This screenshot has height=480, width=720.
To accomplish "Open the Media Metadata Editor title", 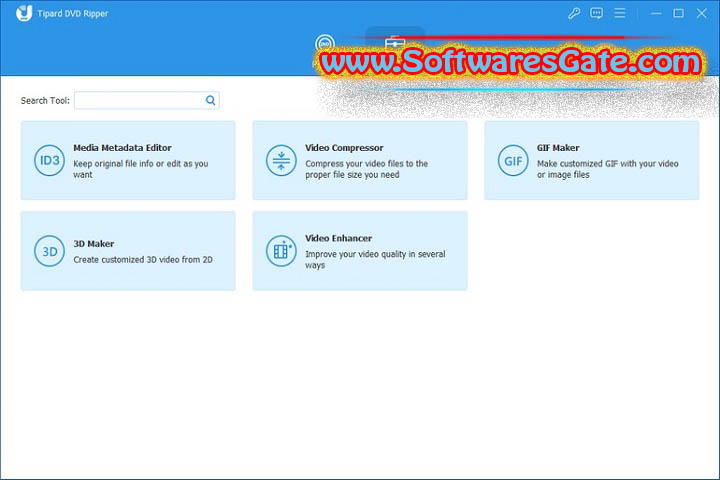I will (x=122, y=148).
